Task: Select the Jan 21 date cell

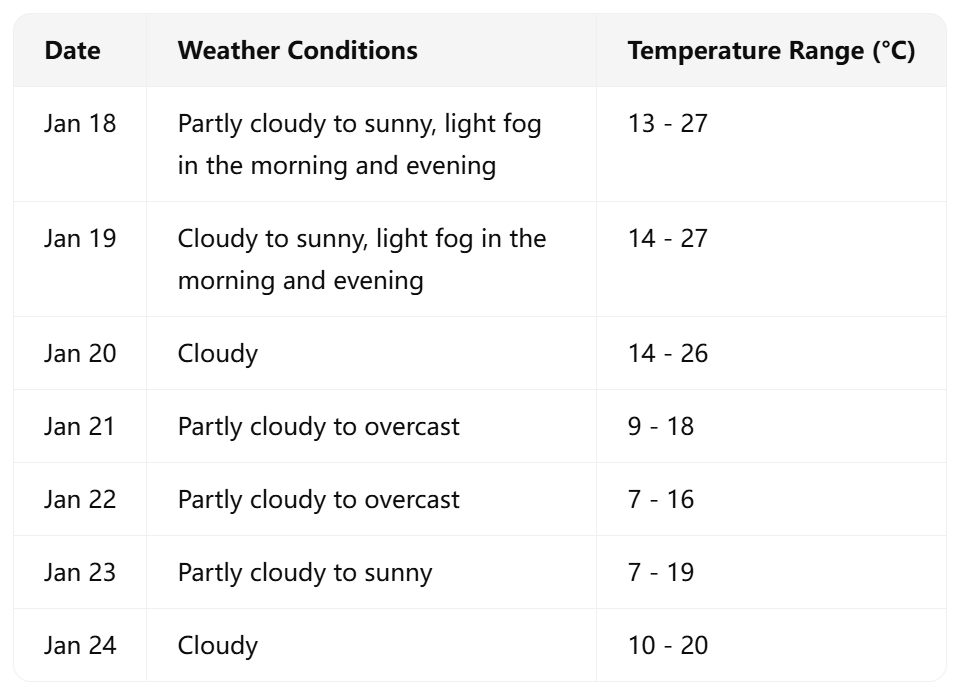Action: pos(80,426)
